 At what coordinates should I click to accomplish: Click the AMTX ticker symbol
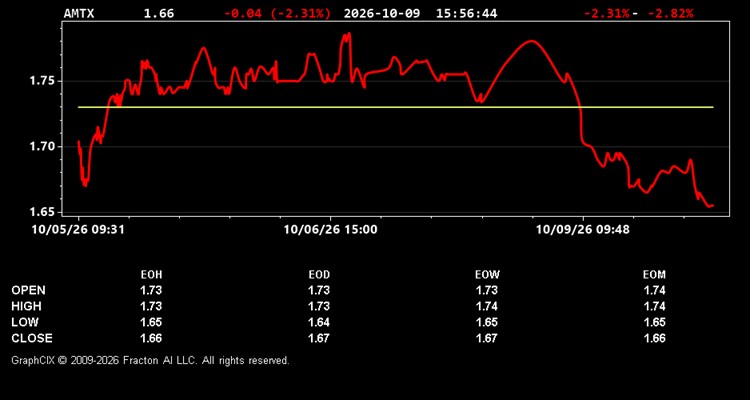pos(79,13)
